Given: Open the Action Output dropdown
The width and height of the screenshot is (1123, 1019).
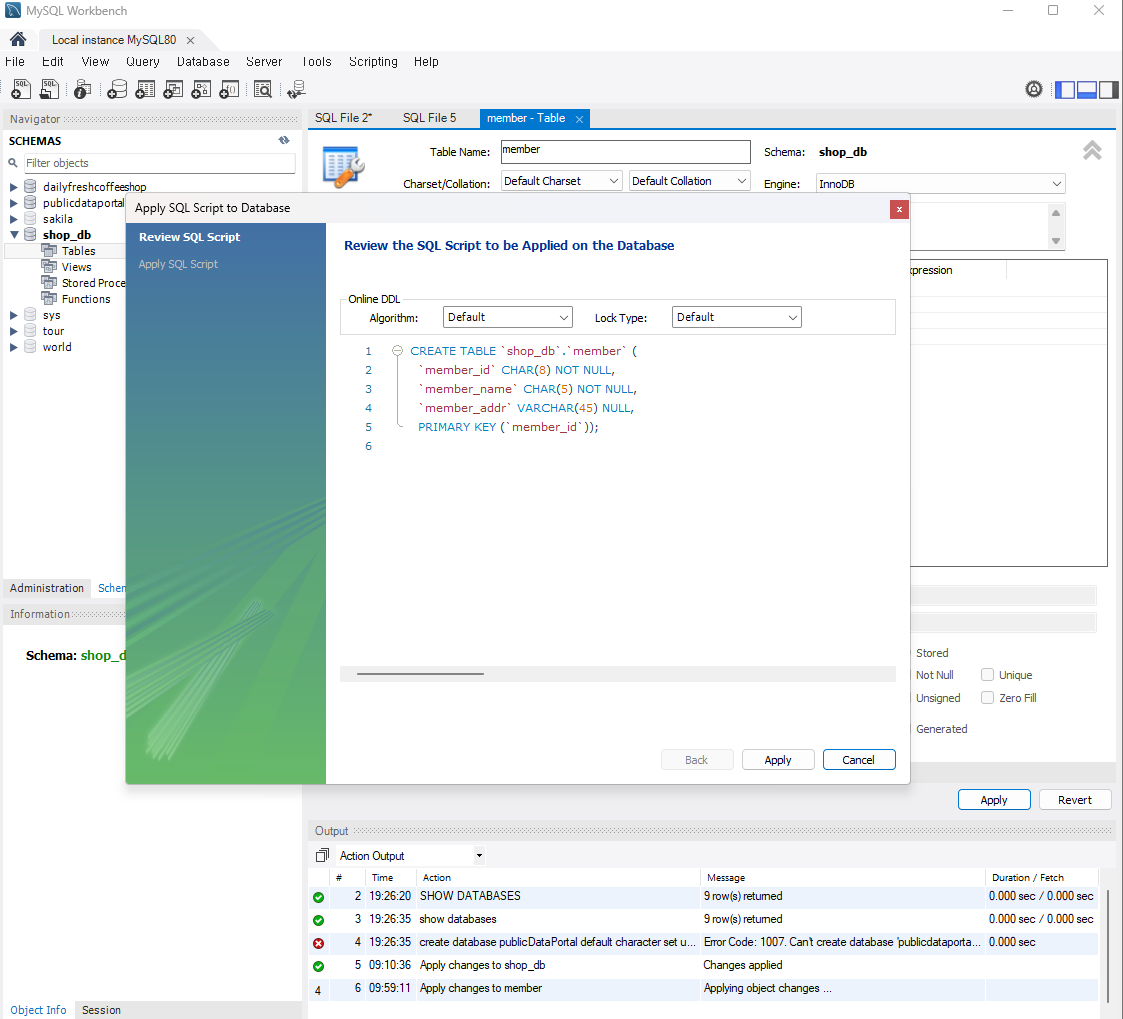Looking at the screenshot, I should [410, 855].
